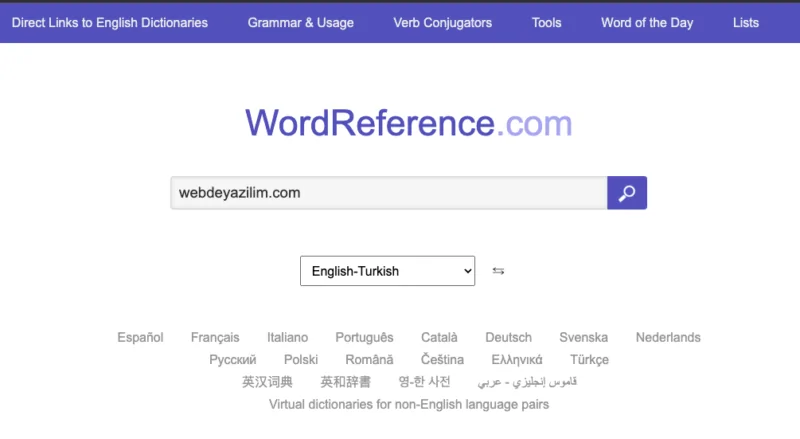The image size is (800, 439).
Task: Switch site language to Português
Action: tap(364, 337)
